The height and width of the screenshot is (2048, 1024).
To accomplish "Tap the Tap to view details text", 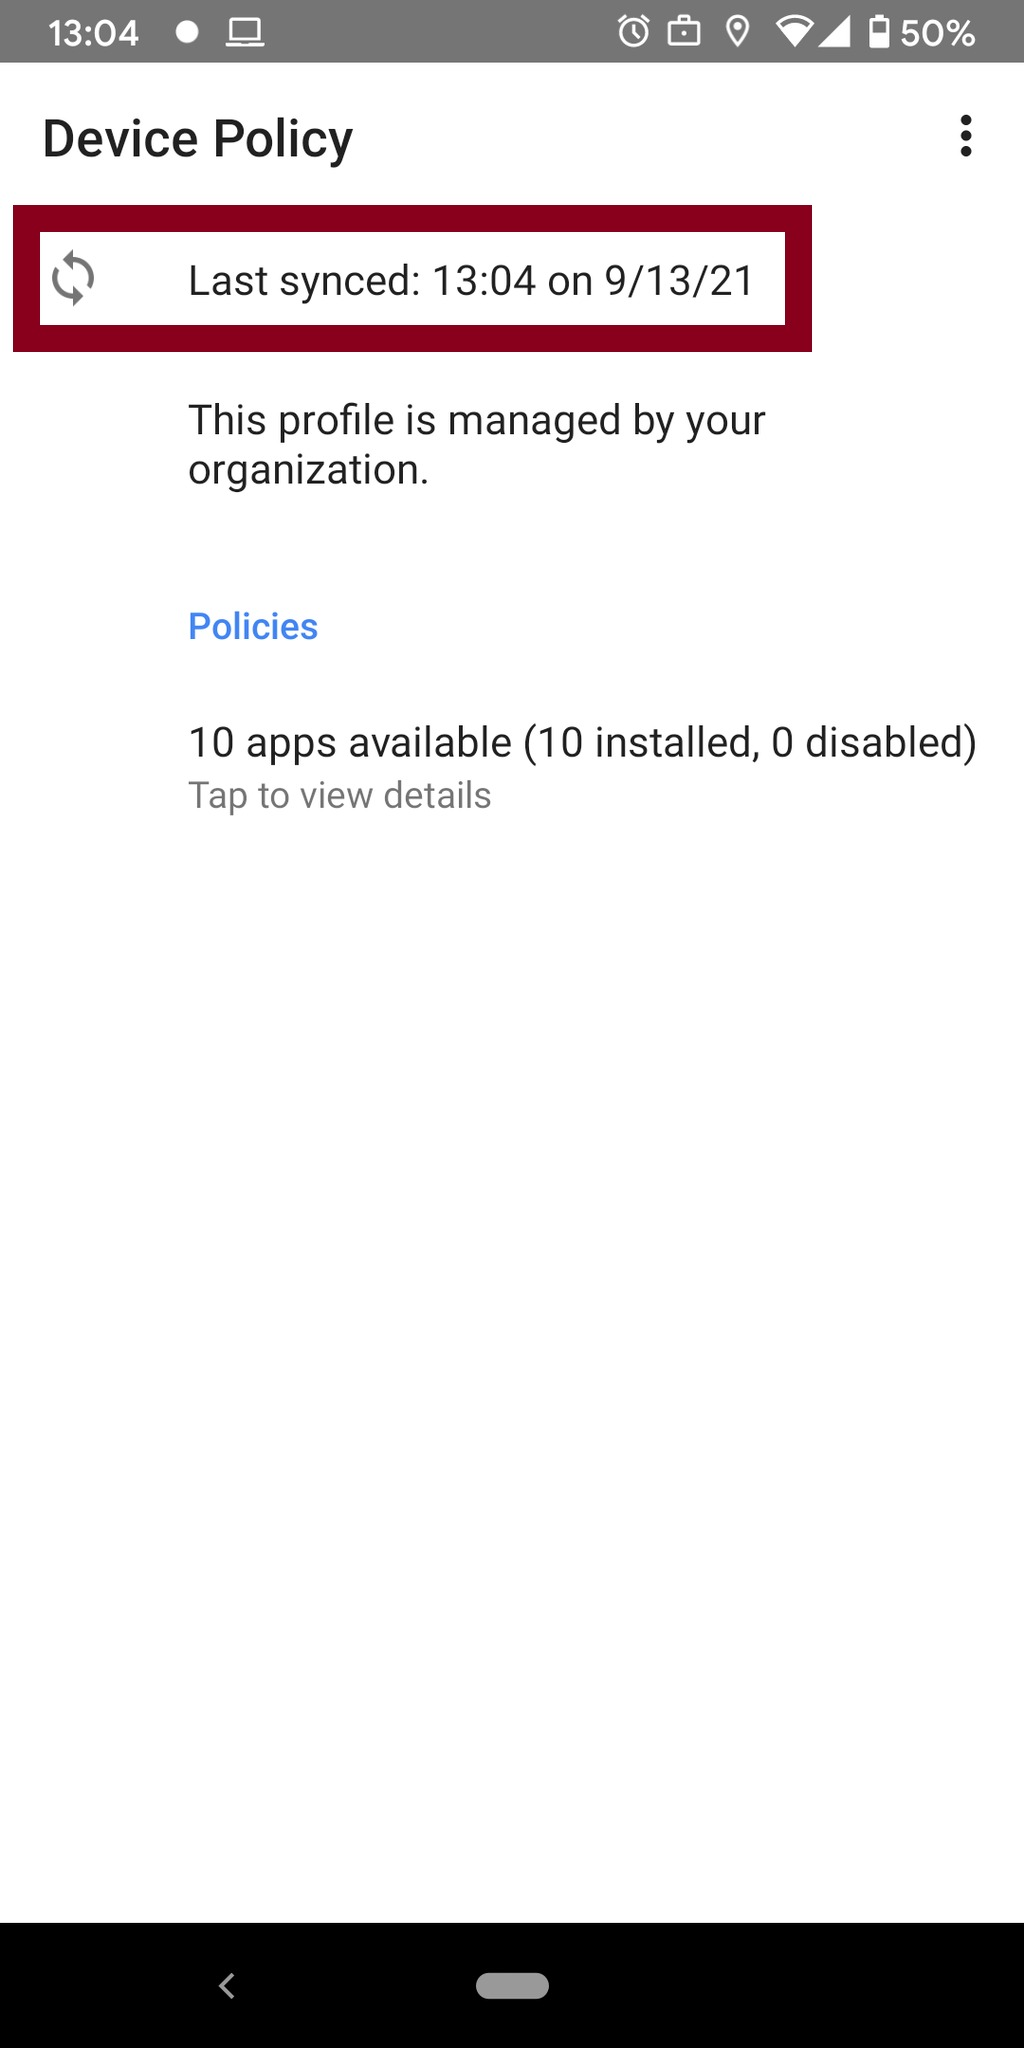I will click(x=340, y=796).
